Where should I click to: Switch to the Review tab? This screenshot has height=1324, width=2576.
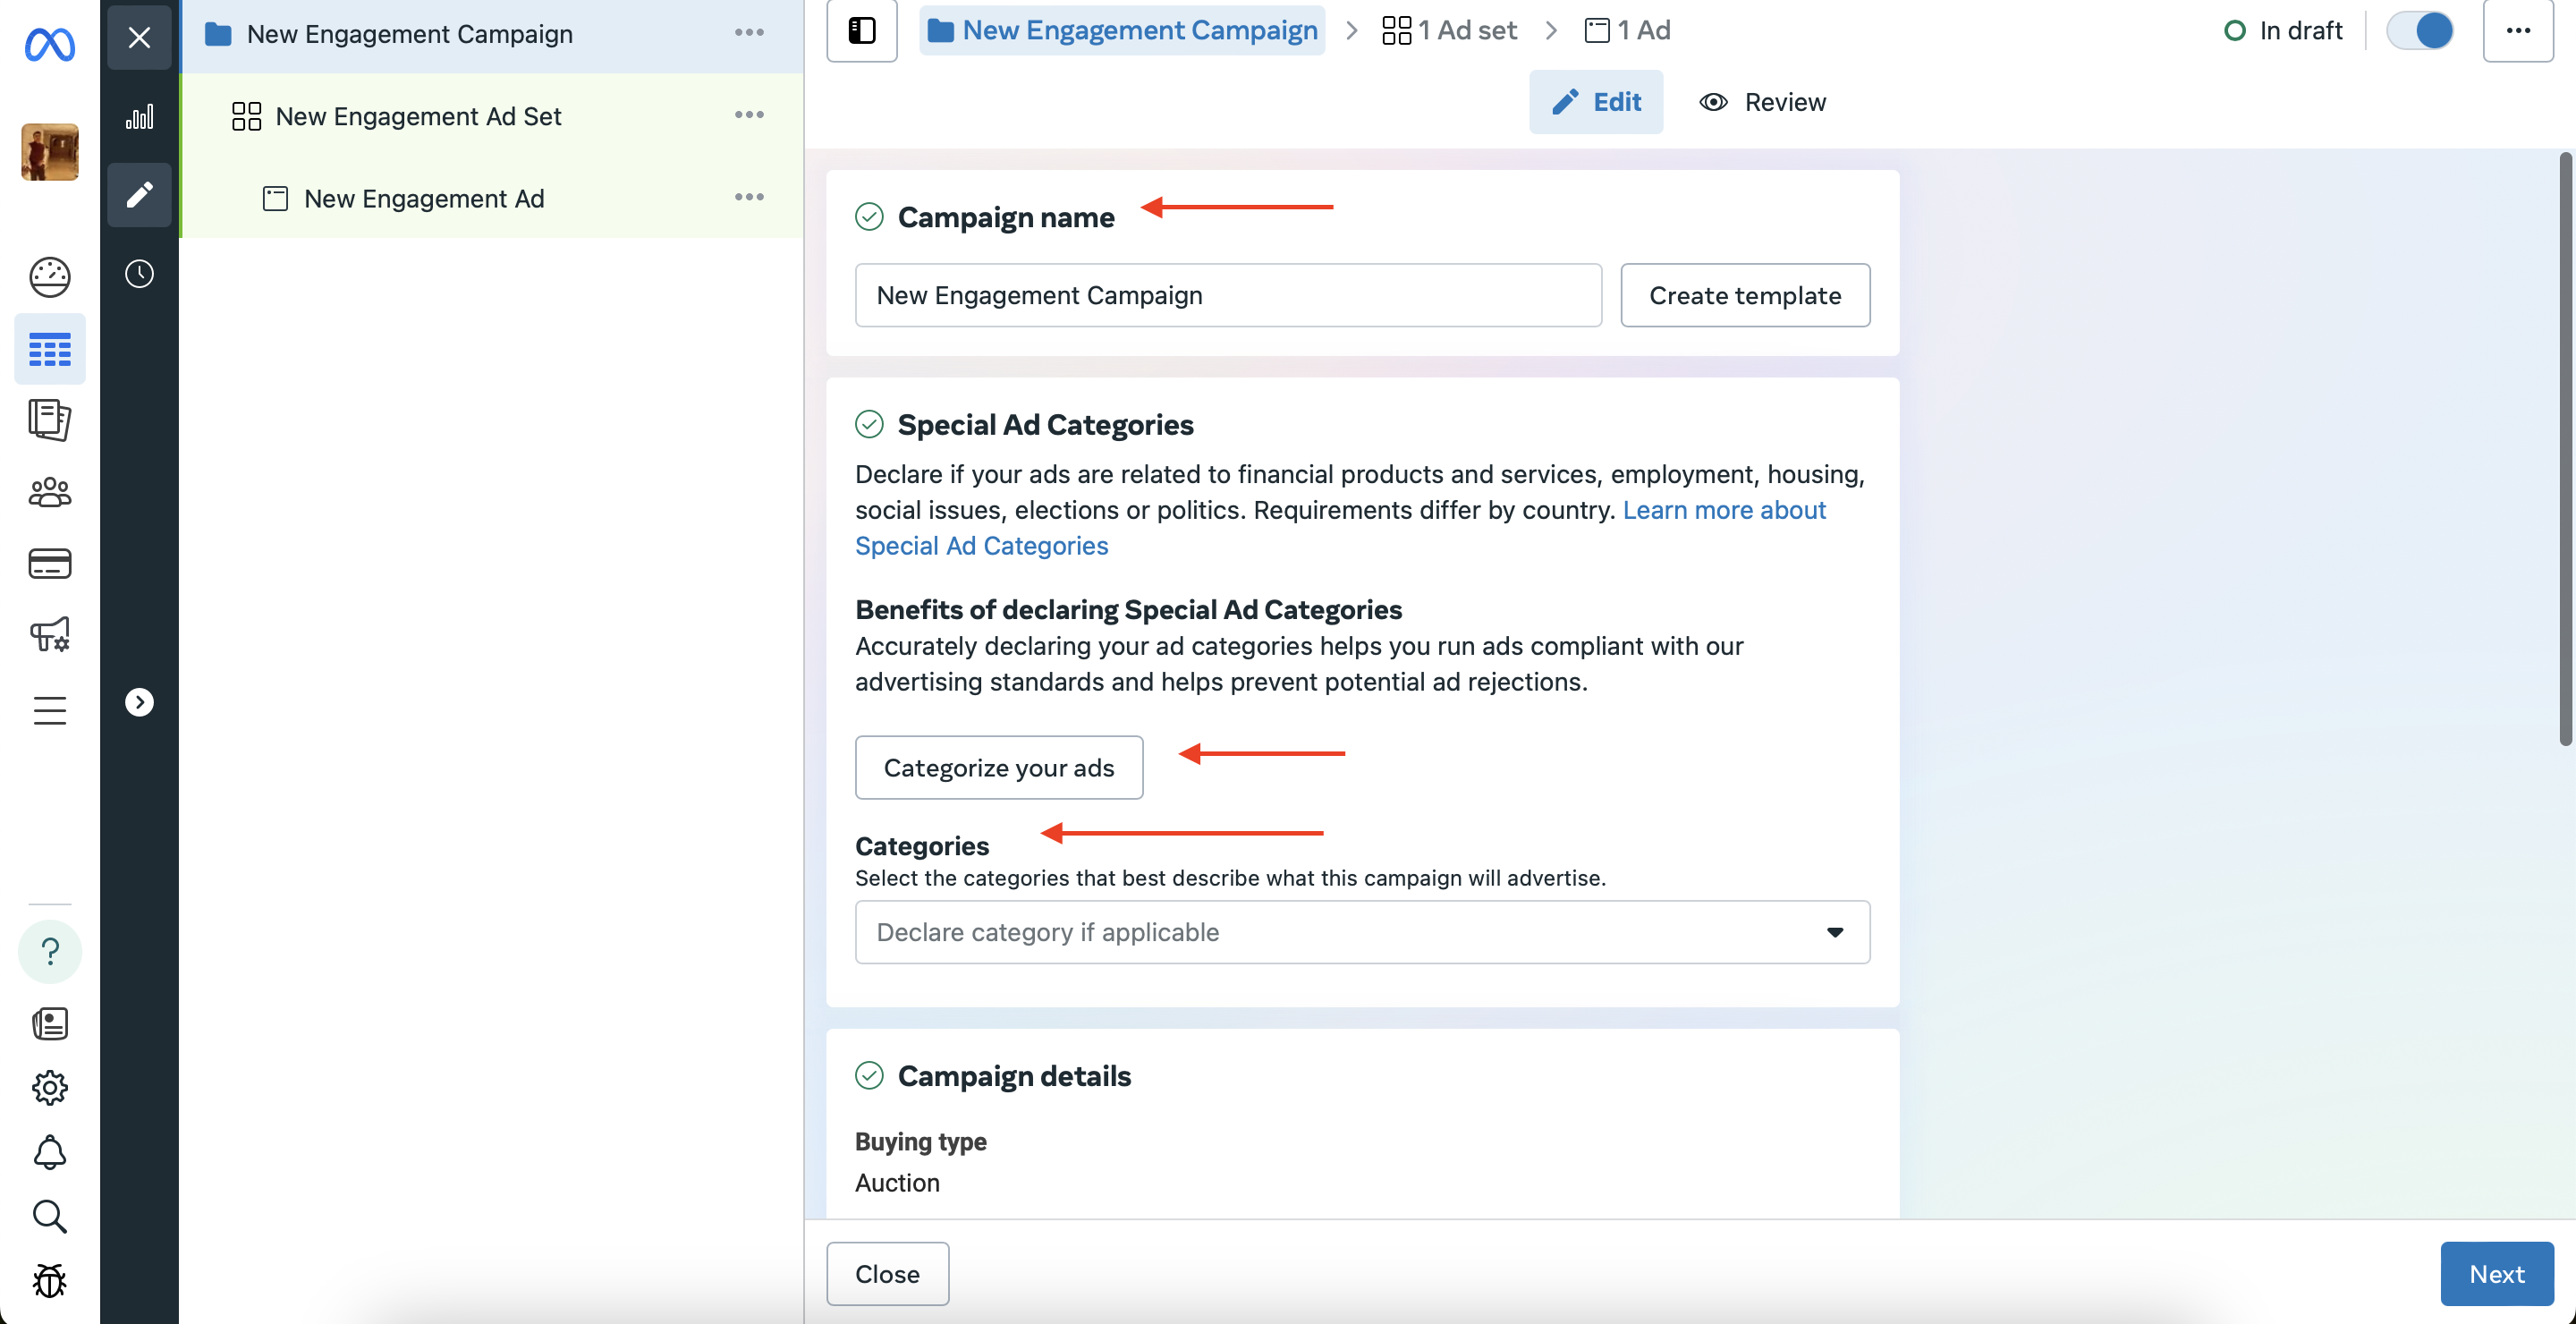point(1762,102)
